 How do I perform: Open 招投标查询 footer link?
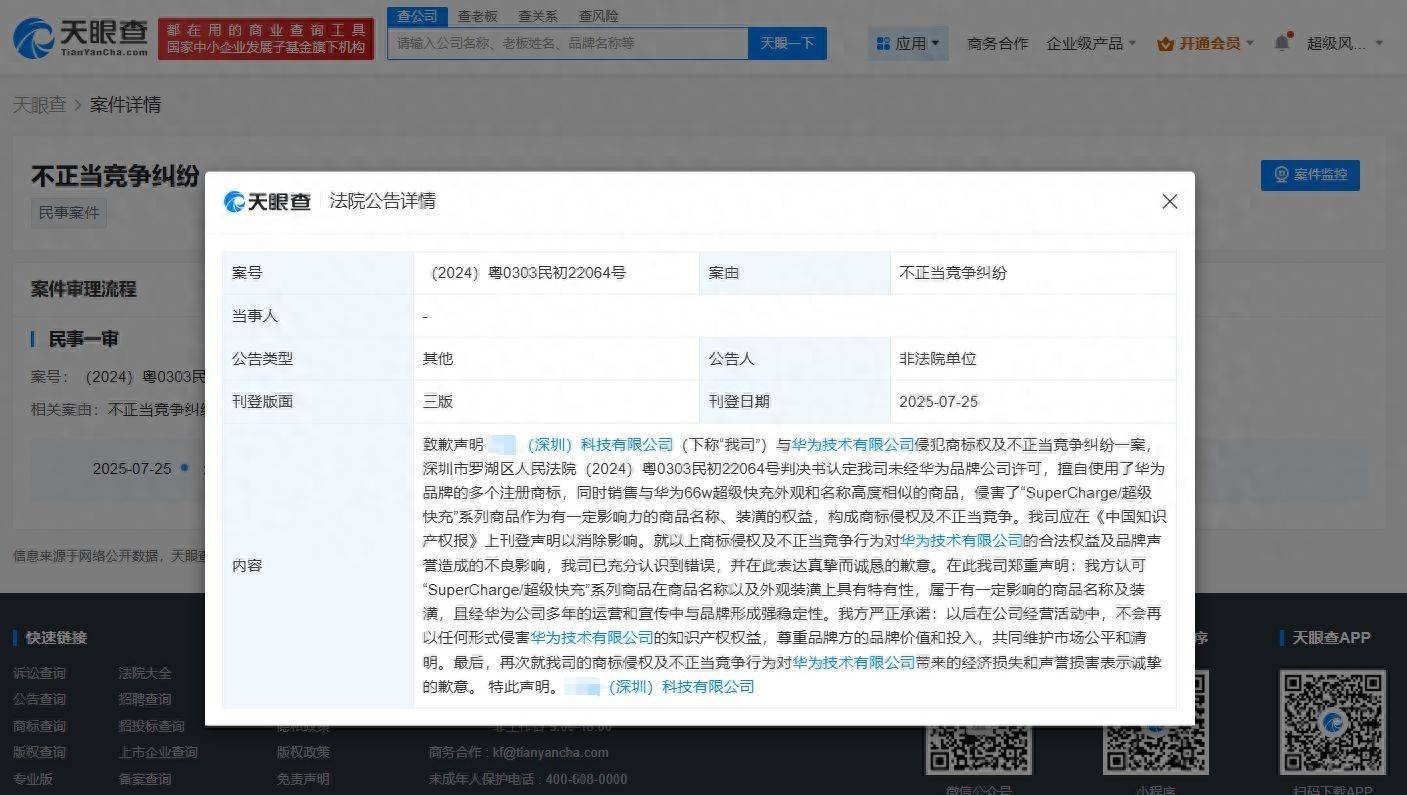pos(151,726)
